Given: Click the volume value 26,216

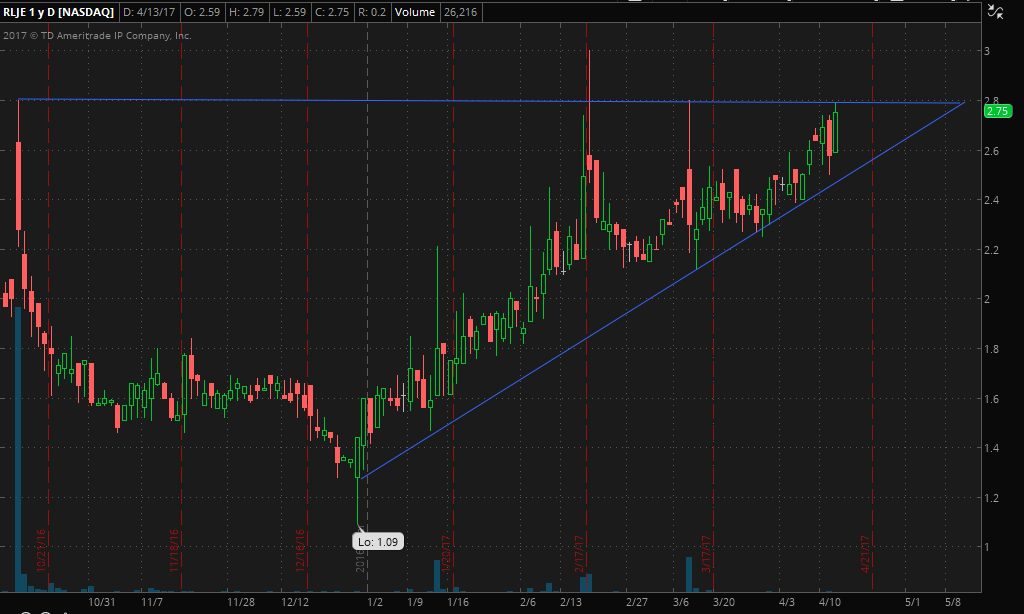Looking at the screenshot, I should click(460, 12).
